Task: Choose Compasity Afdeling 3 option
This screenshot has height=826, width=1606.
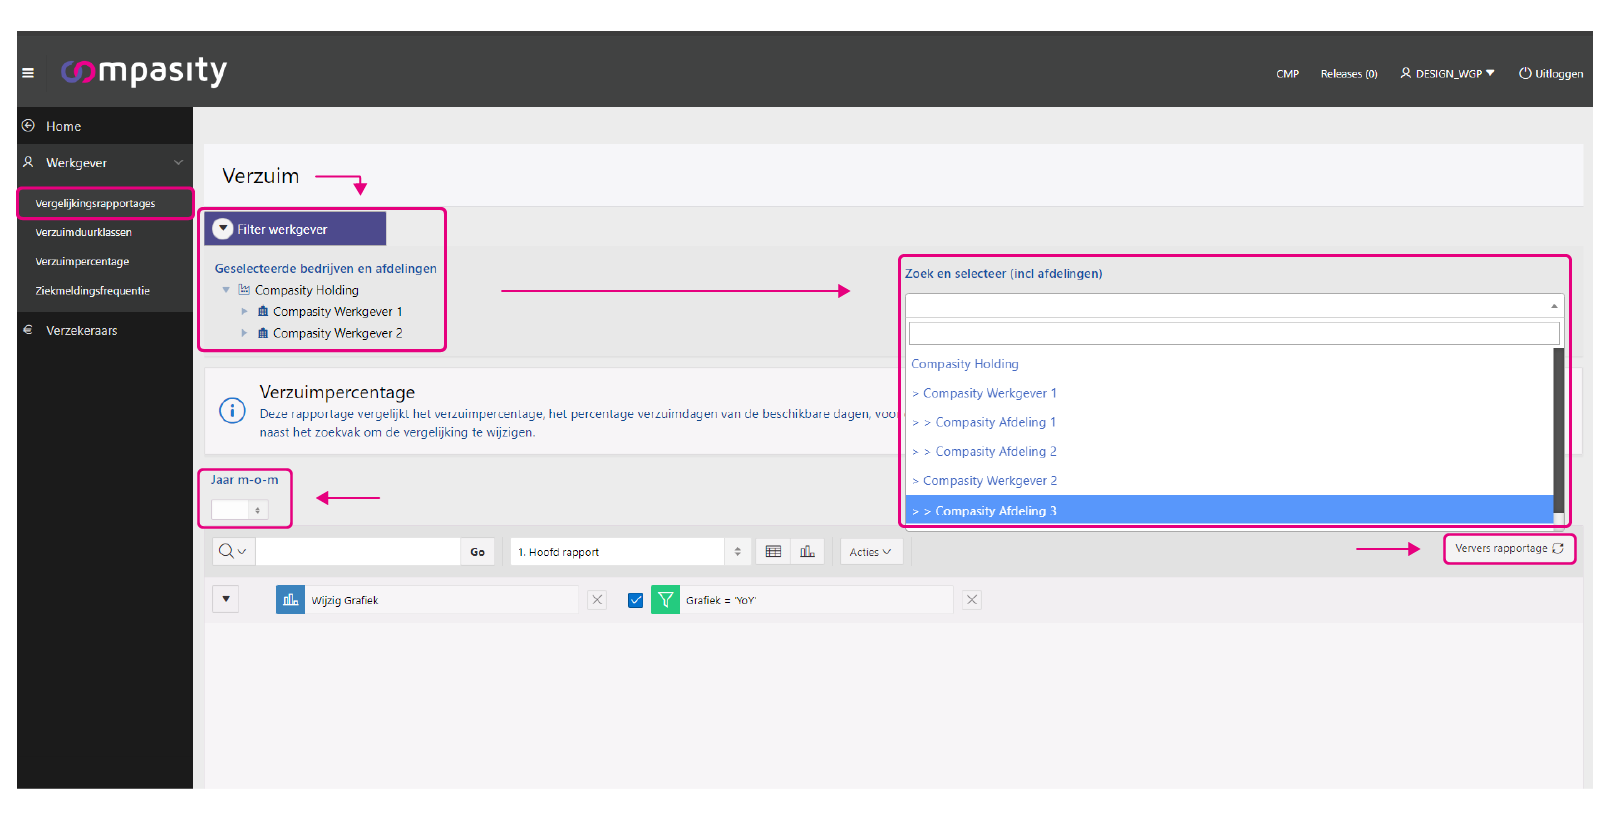Action: click(x=1229, y=509)
